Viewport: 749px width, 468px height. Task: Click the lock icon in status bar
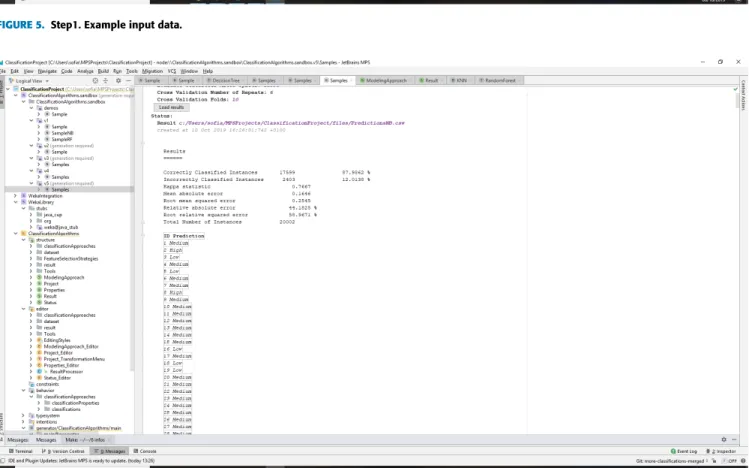click(714, 461)
